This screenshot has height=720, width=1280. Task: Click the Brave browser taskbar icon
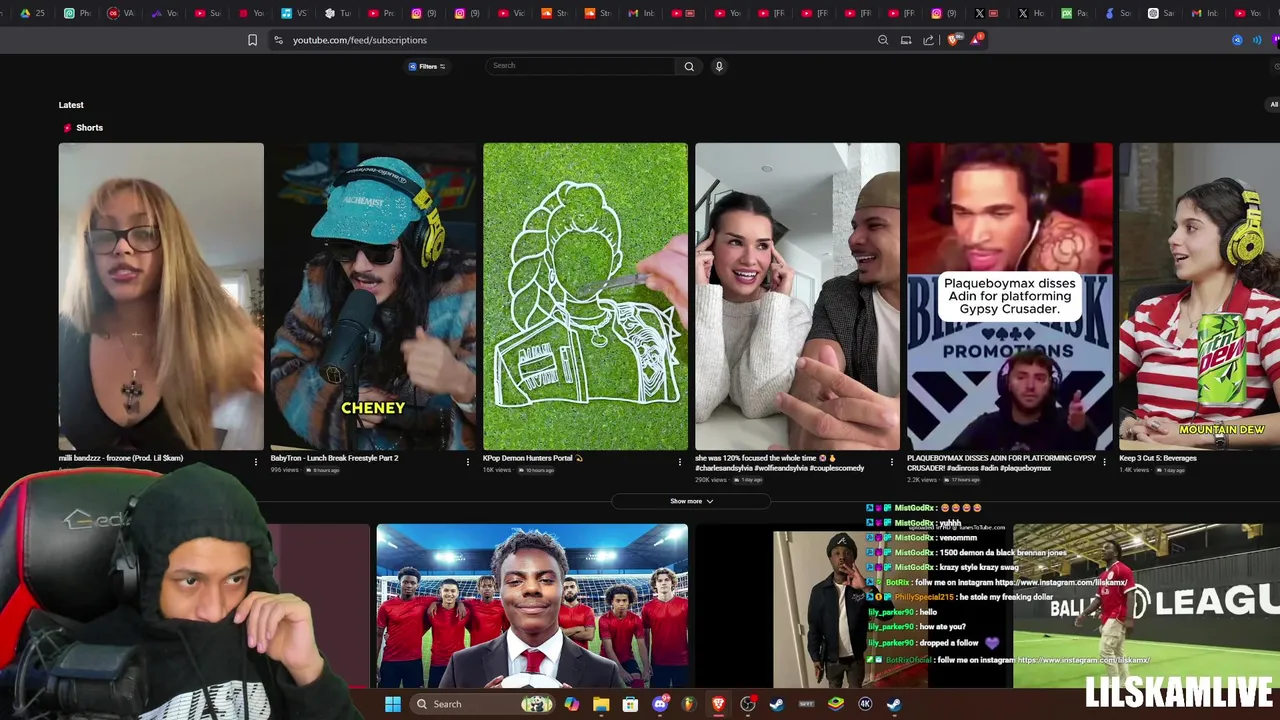718,704
